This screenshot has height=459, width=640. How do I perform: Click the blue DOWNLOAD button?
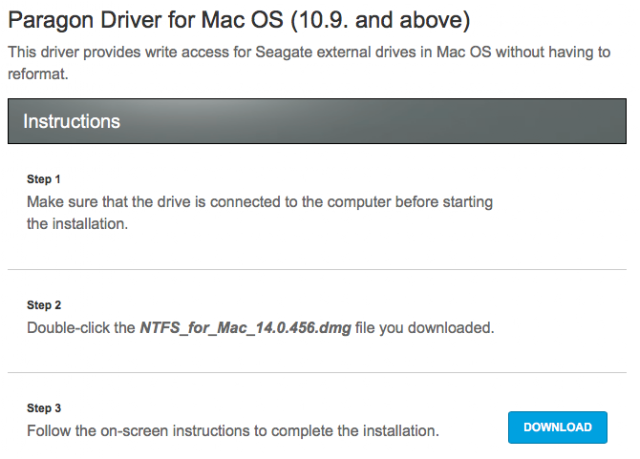point(558,427)
